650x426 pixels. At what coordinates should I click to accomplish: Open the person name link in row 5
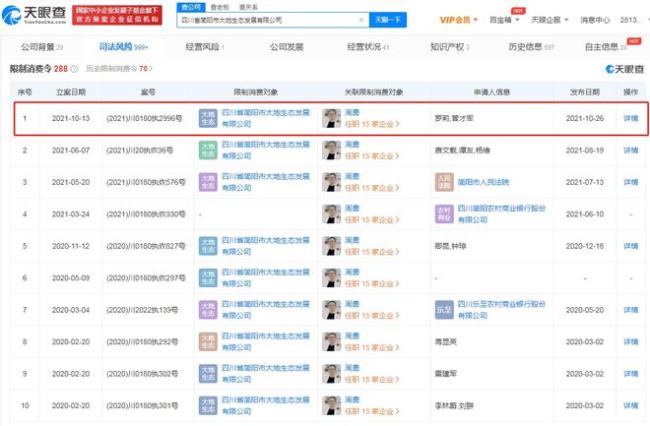pyautogui.click(x=352, y=240)
